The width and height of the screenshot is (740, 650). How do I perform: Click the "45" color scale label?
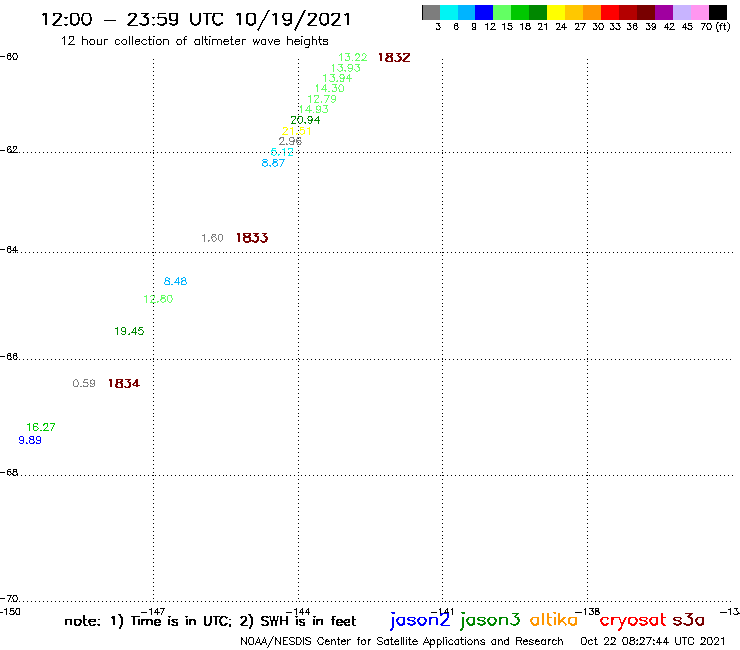tap(687, 27)
